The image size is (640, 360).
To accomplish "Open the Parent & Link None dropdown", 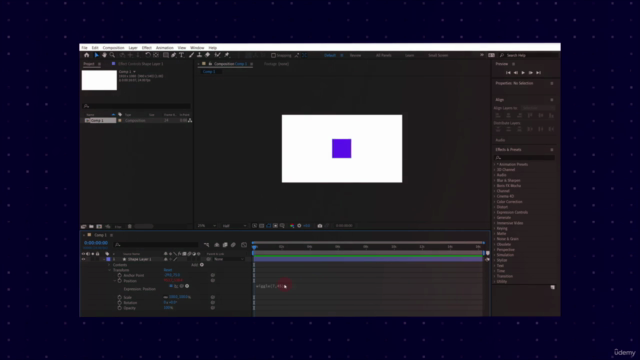I will pyautogui.click(x=229, y=259).
